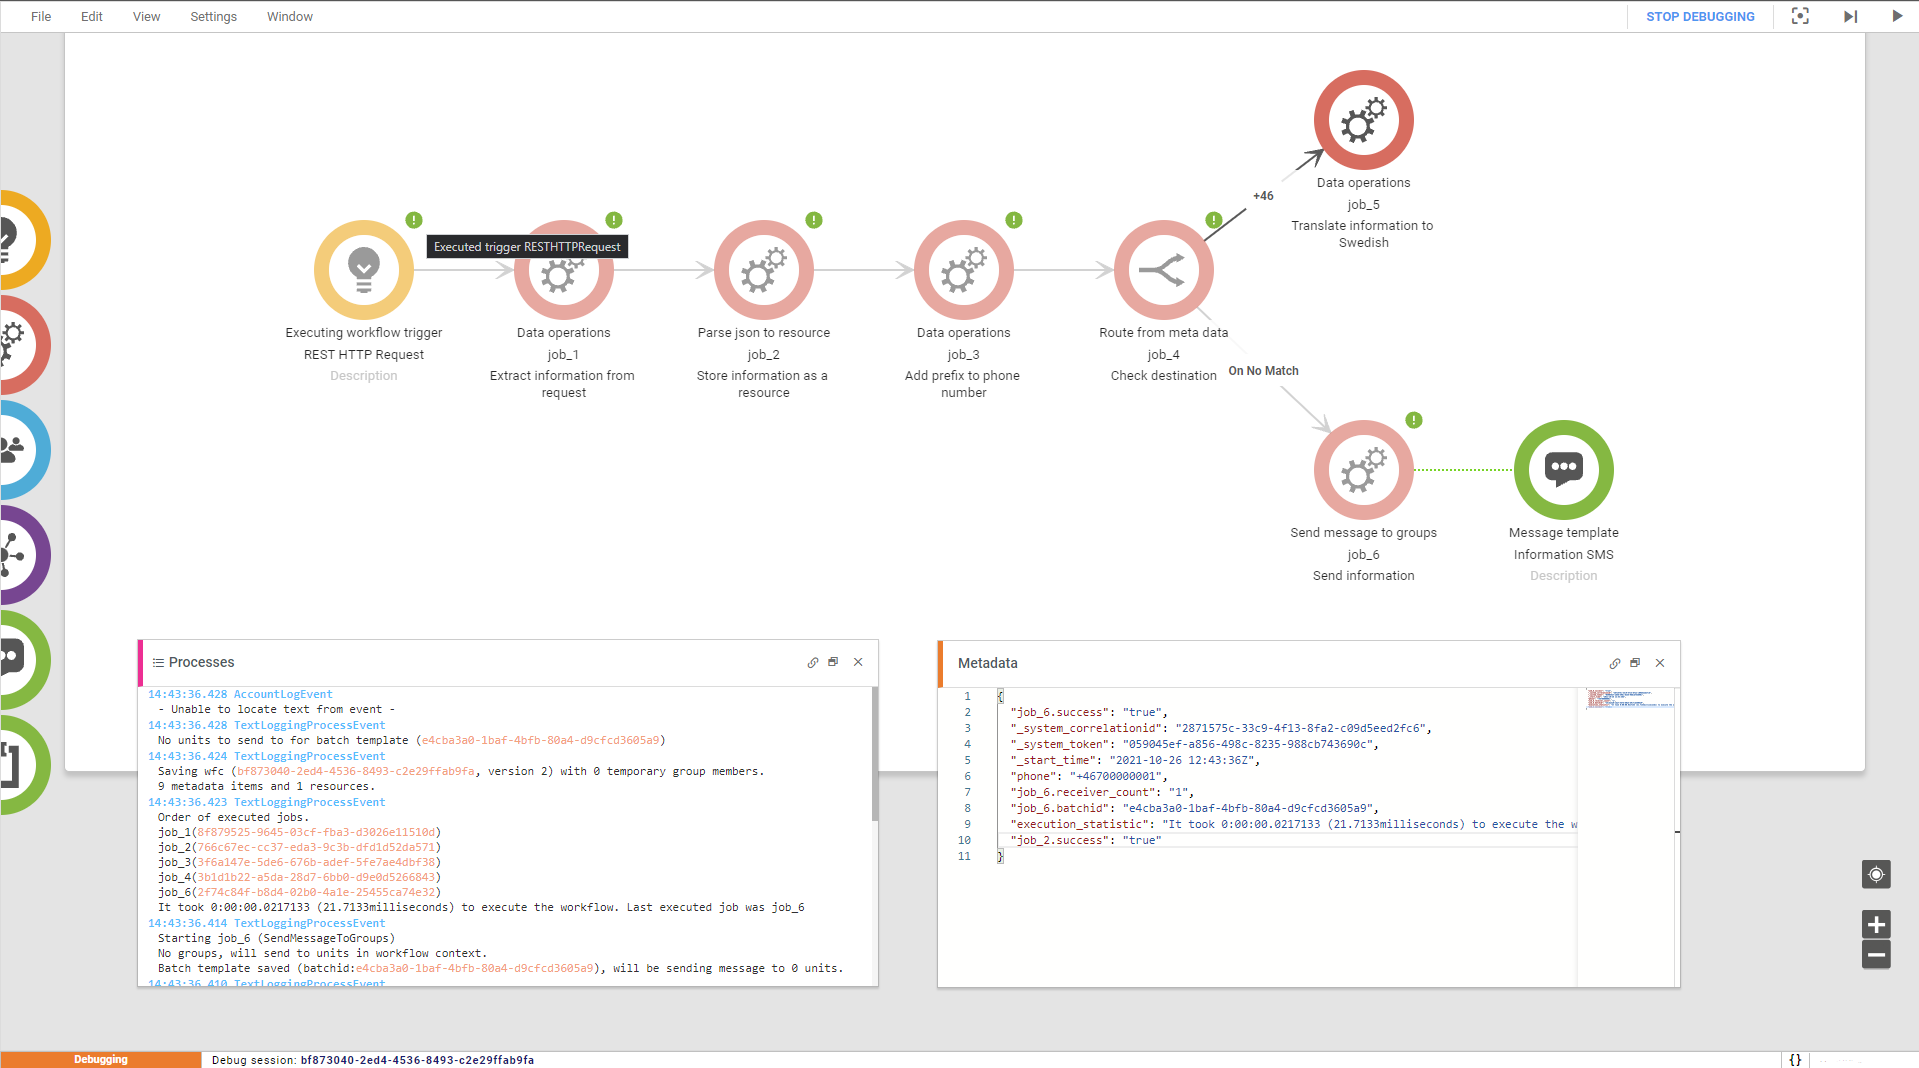Select the purple network nodes palette icon
The height and width of the screenshot is (1068, 1919).
coord(15,555)
